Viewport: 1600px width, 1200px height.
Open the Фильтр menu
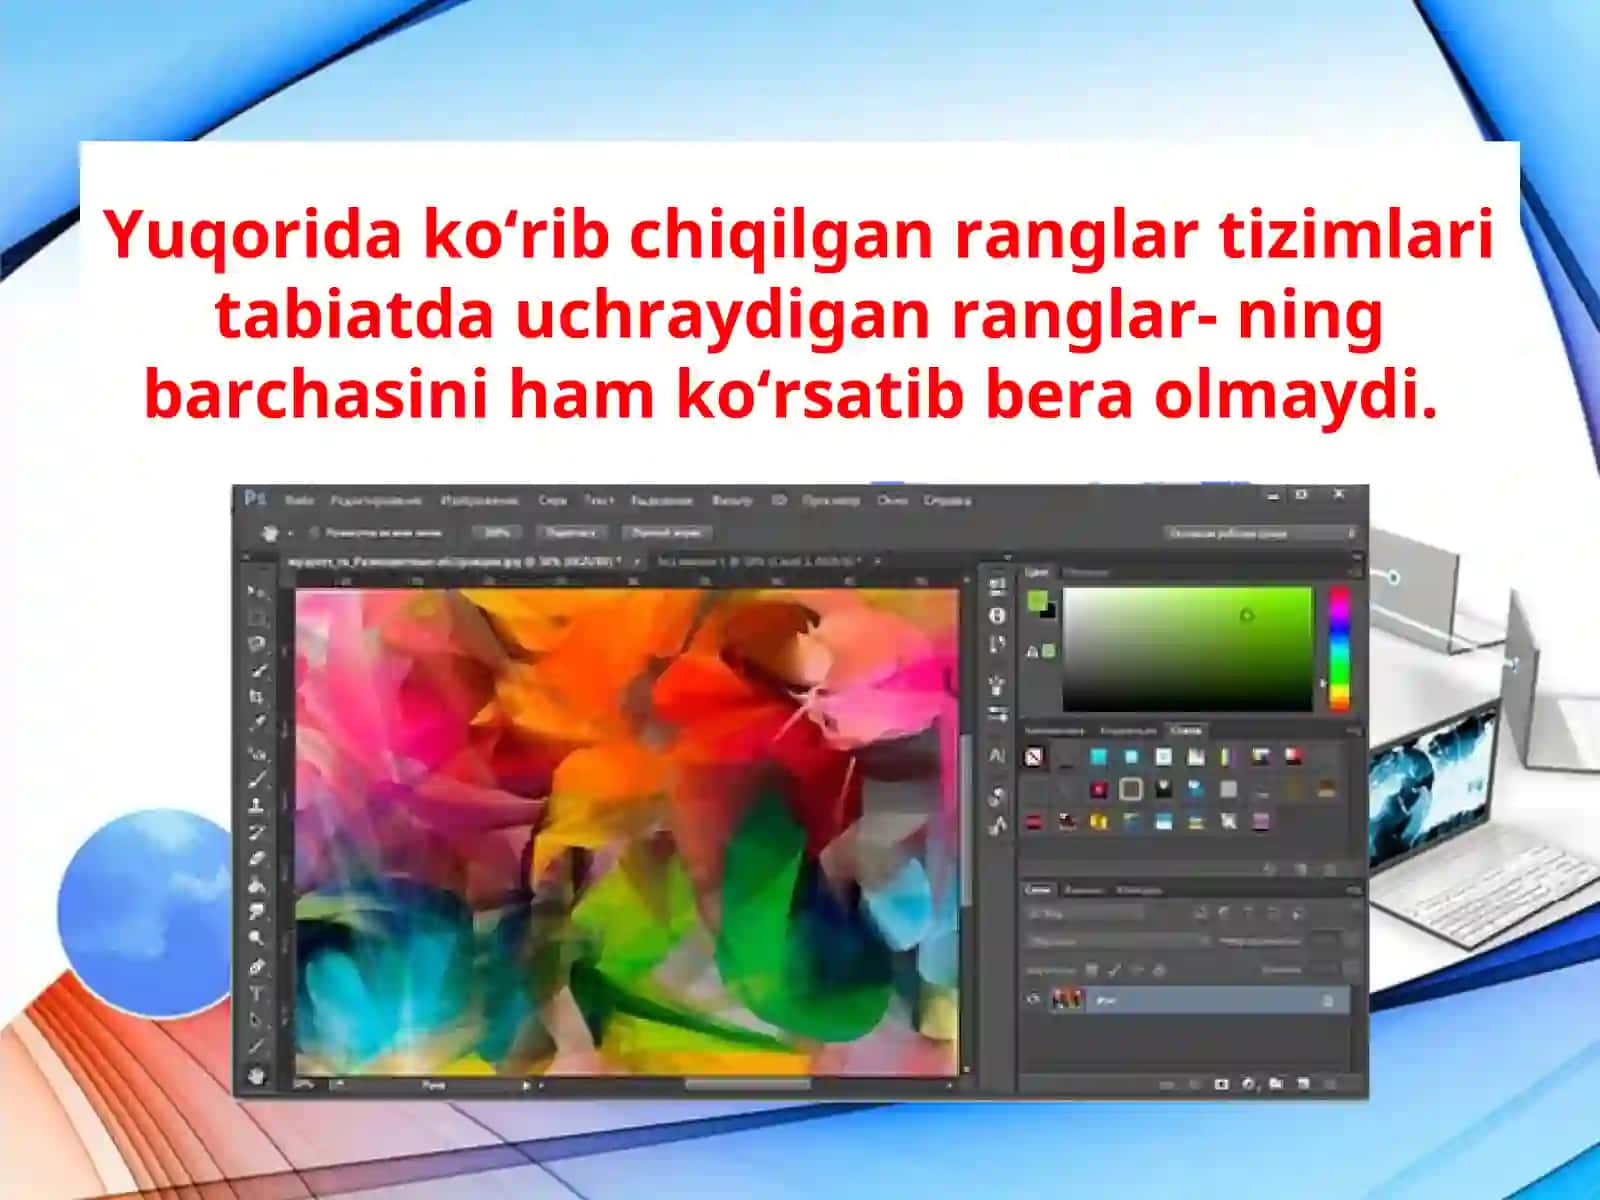point(731,500)
